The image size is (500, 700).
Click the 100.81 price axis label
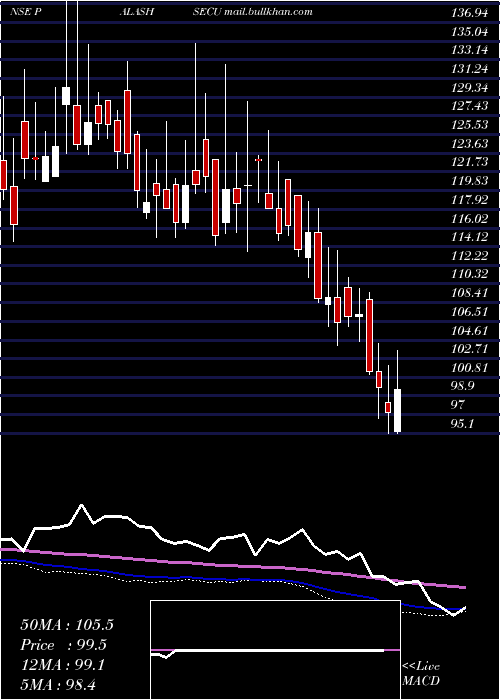pyautogui.click(x=469, y=367)
